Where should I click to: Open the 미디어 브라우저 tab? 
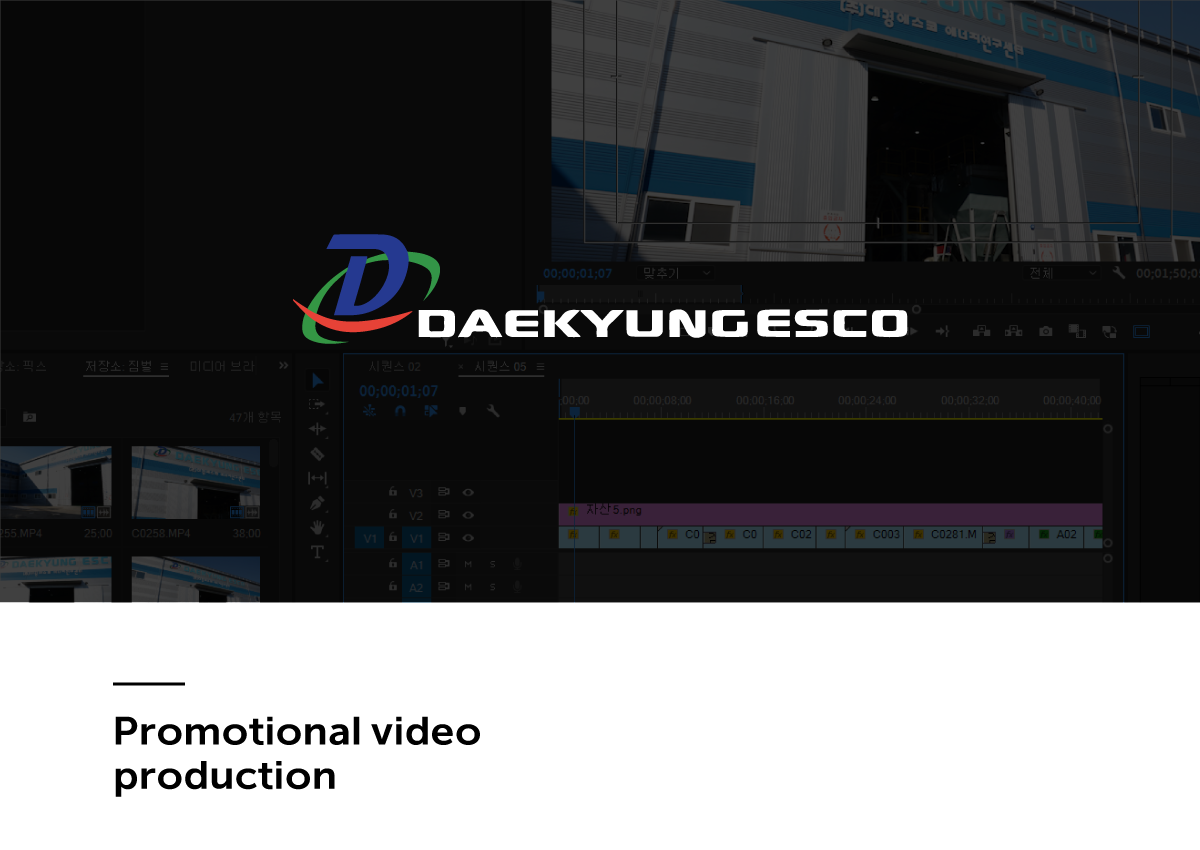tap(222, 366)
